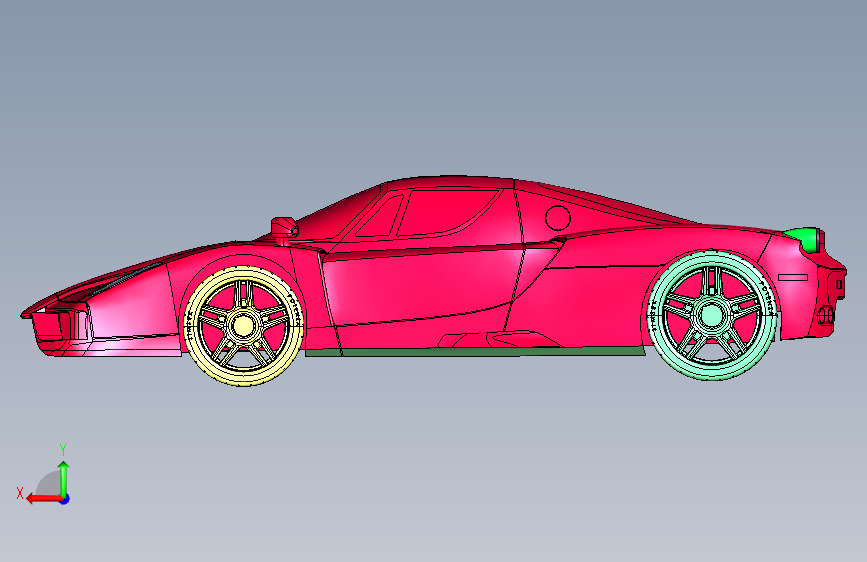Click the front wheel center hub

243,326
